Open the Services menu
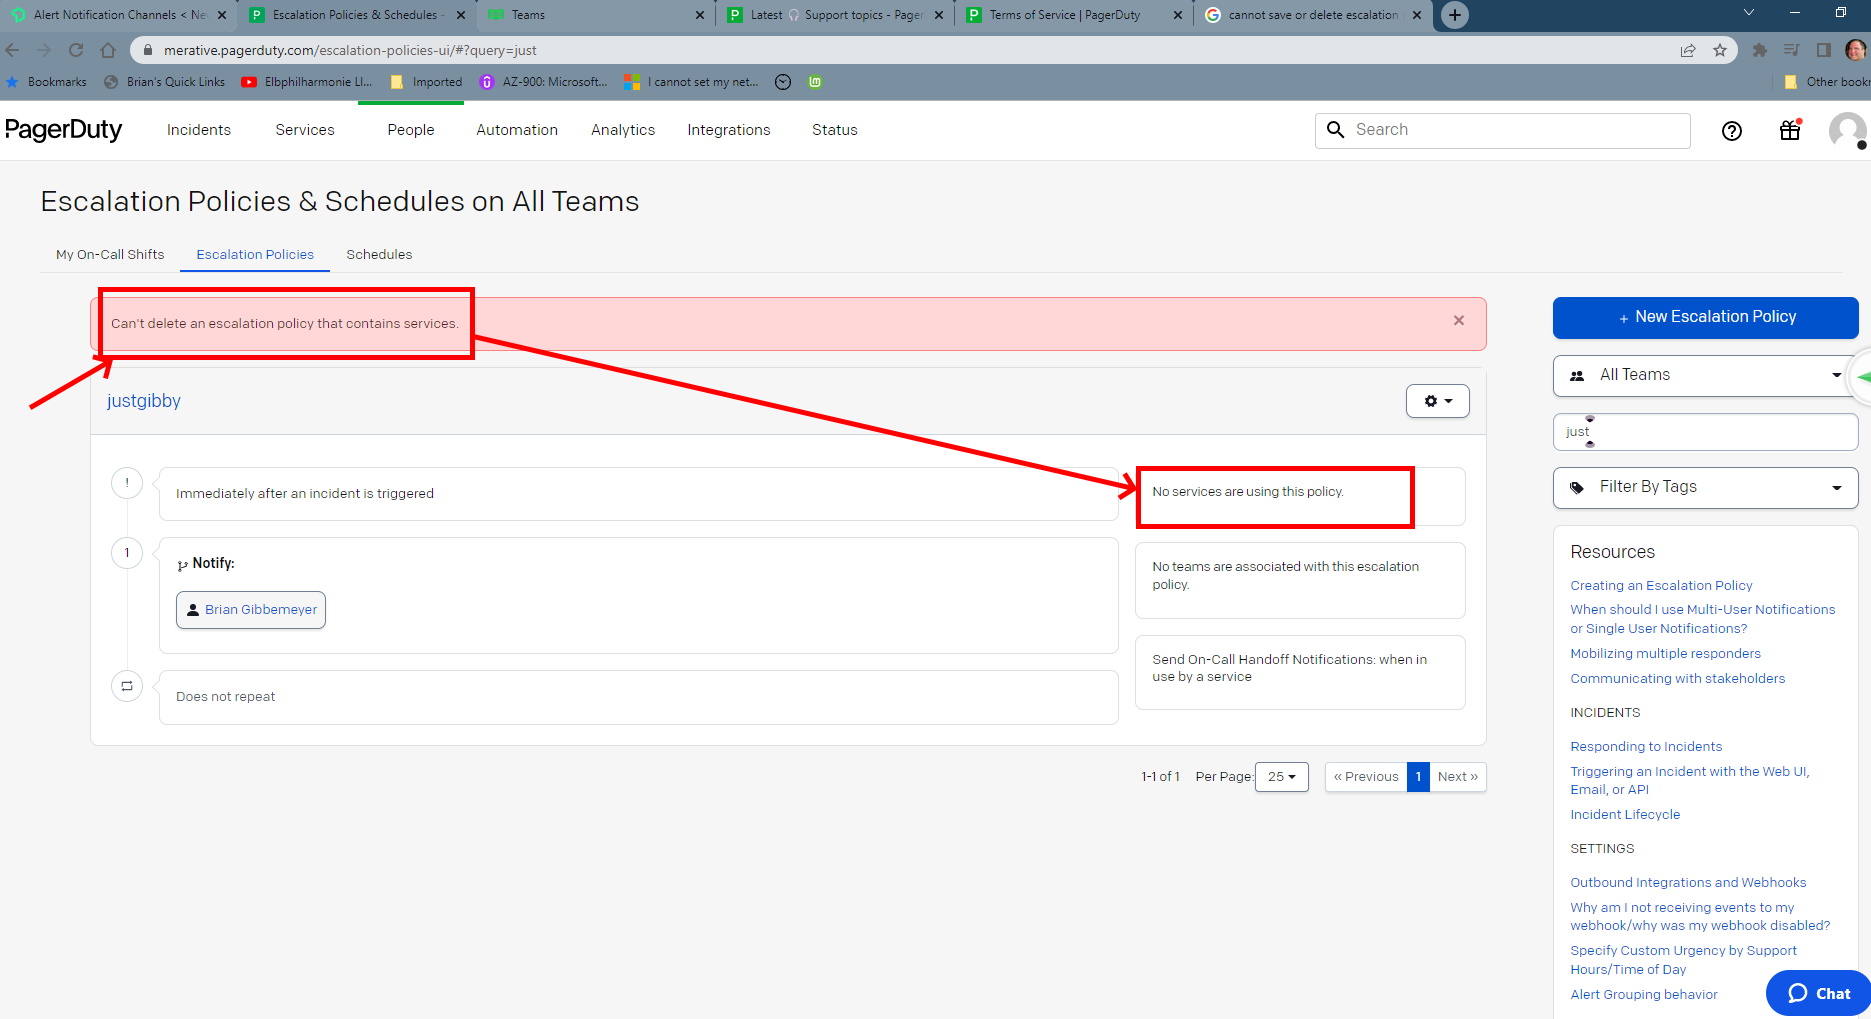This screenshot has height=1019, width=1871. tap(305, 130)
